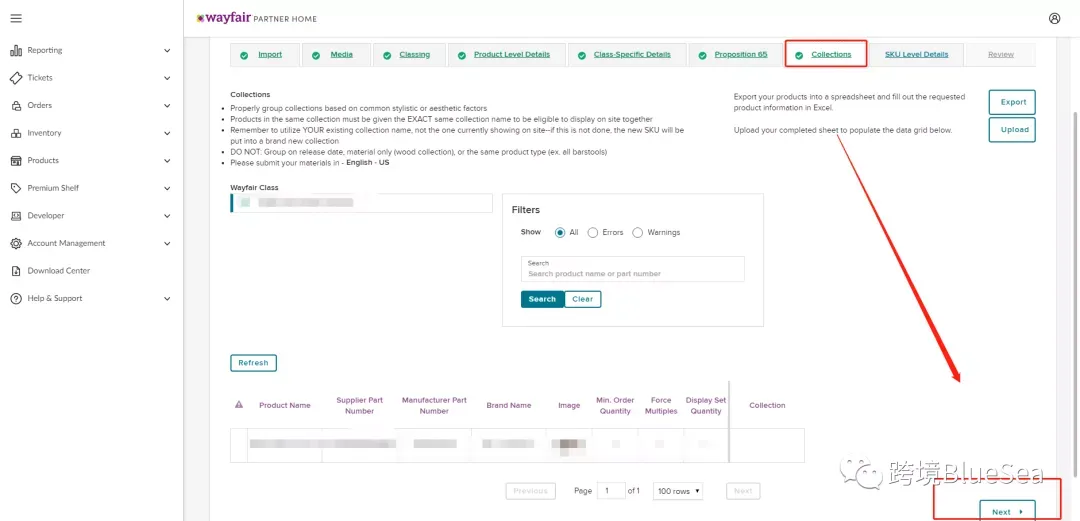Click the Min. Order Quantity column header
This screenshot has height=521, width=1080.
[615, 405]
